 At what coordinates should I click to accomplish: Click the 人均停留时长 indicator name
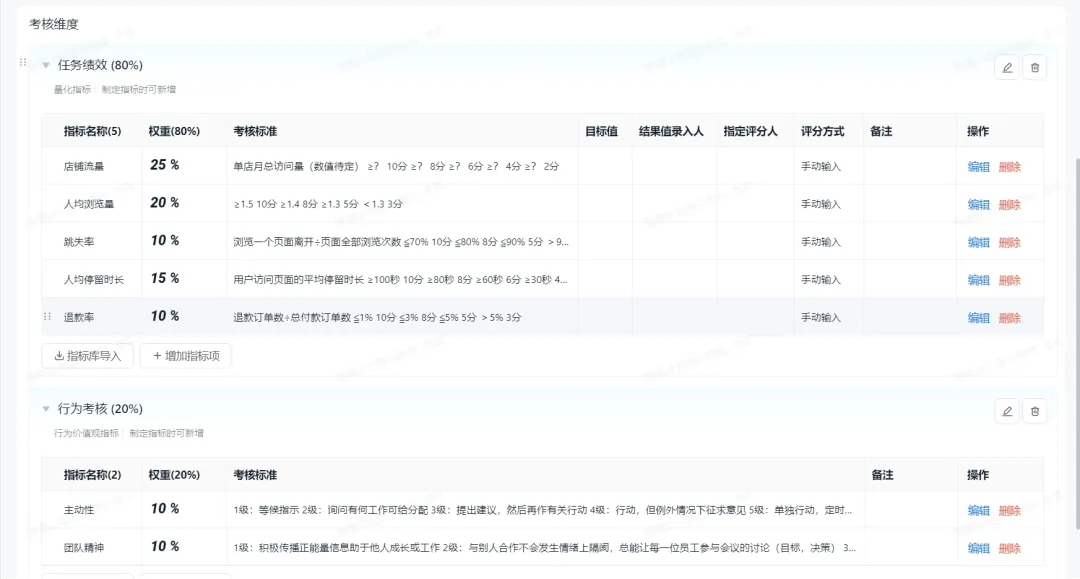pos(94,280)
